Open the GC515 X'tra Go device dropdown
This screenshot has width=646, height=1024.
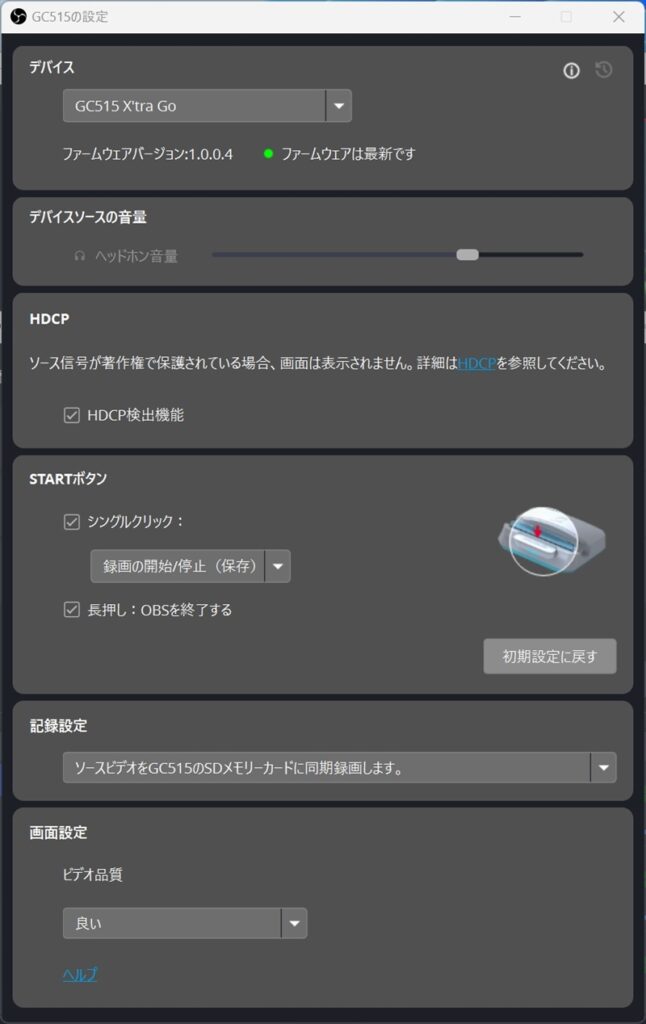(207, 106)
